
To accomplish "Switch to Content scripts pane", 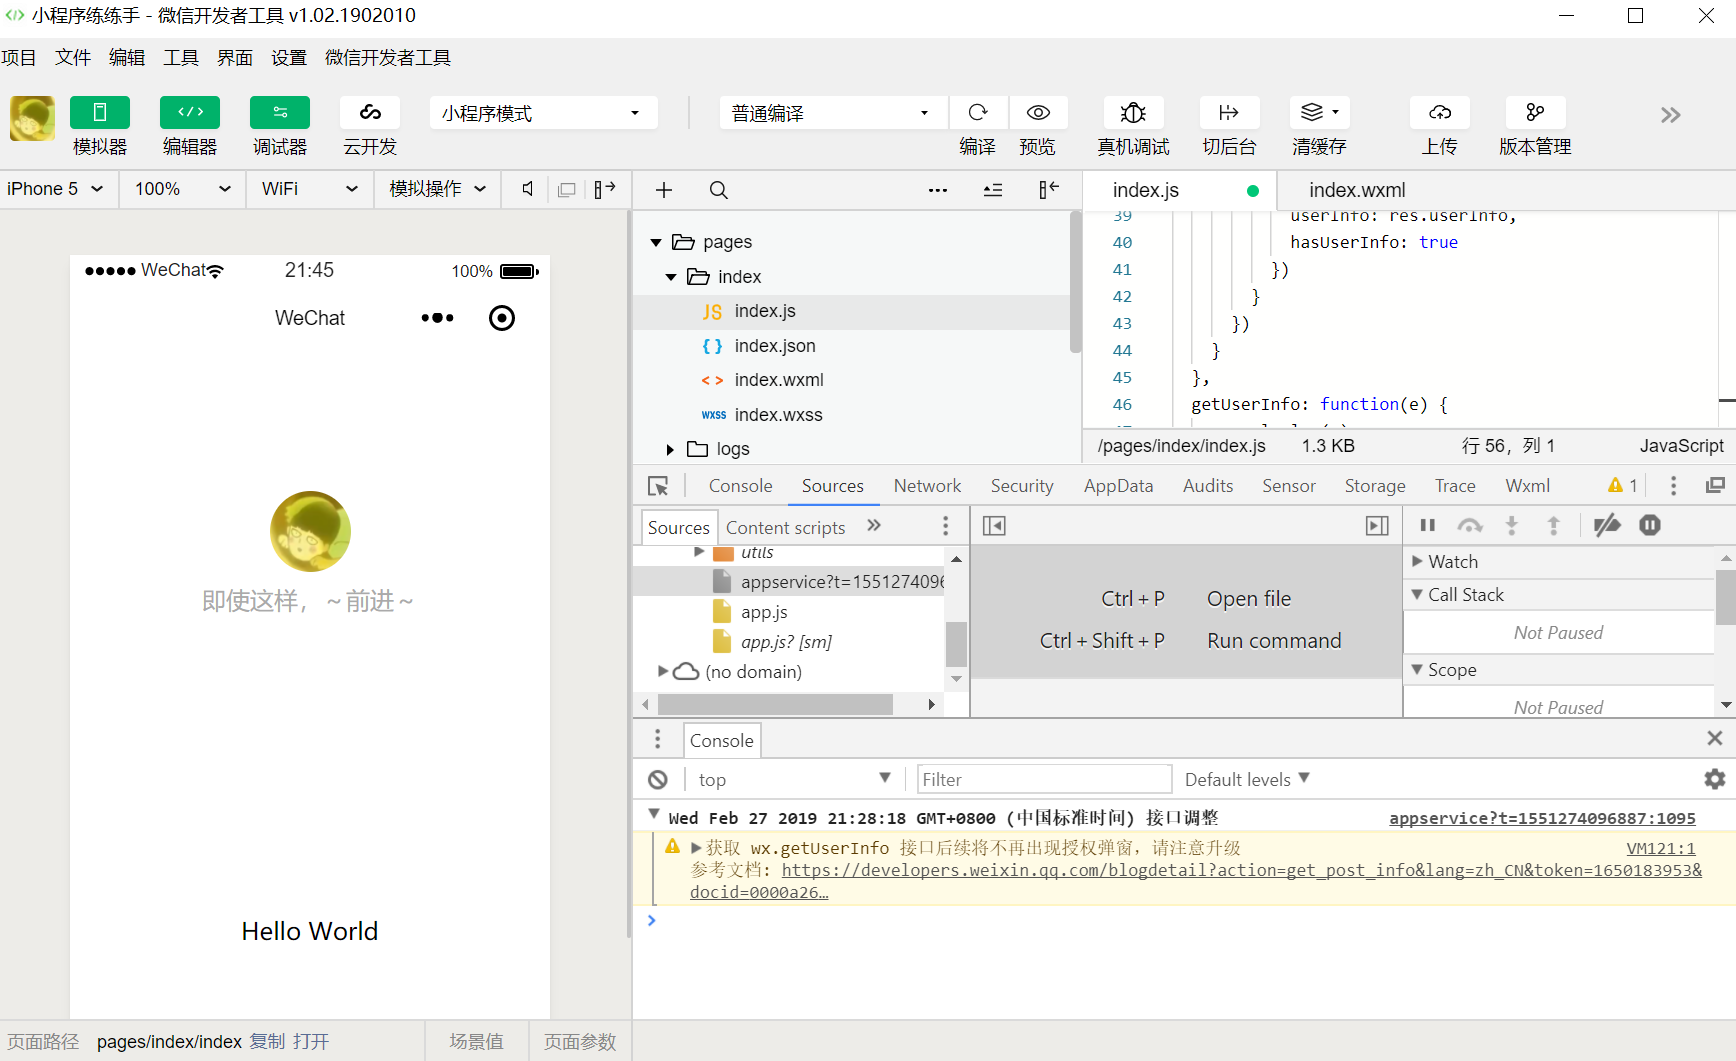I will [785, 528].
